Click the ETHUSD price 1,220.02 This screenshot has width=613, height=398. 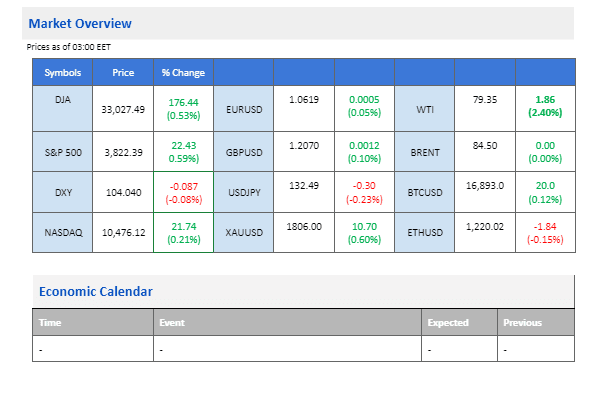pyautogui.click(x=485, y=227)
